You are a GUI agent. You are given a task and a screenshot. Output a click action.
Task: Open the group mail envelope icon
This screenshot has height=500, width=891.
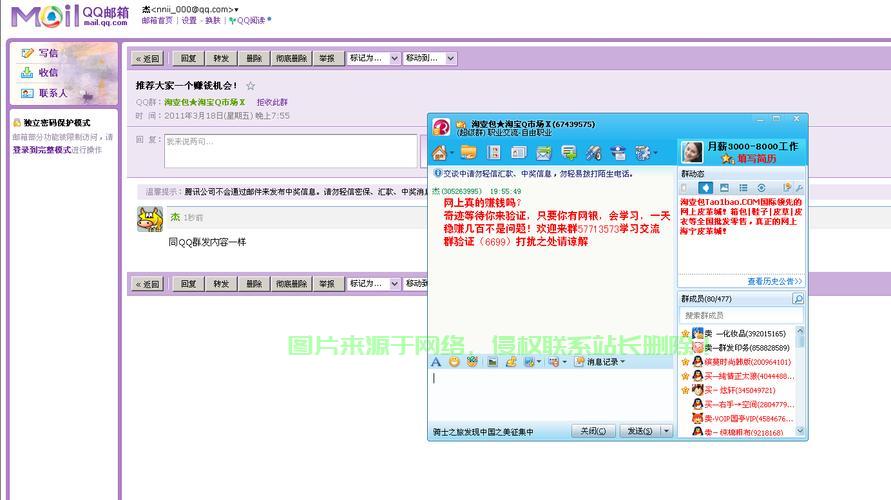(x=544, y=152)
